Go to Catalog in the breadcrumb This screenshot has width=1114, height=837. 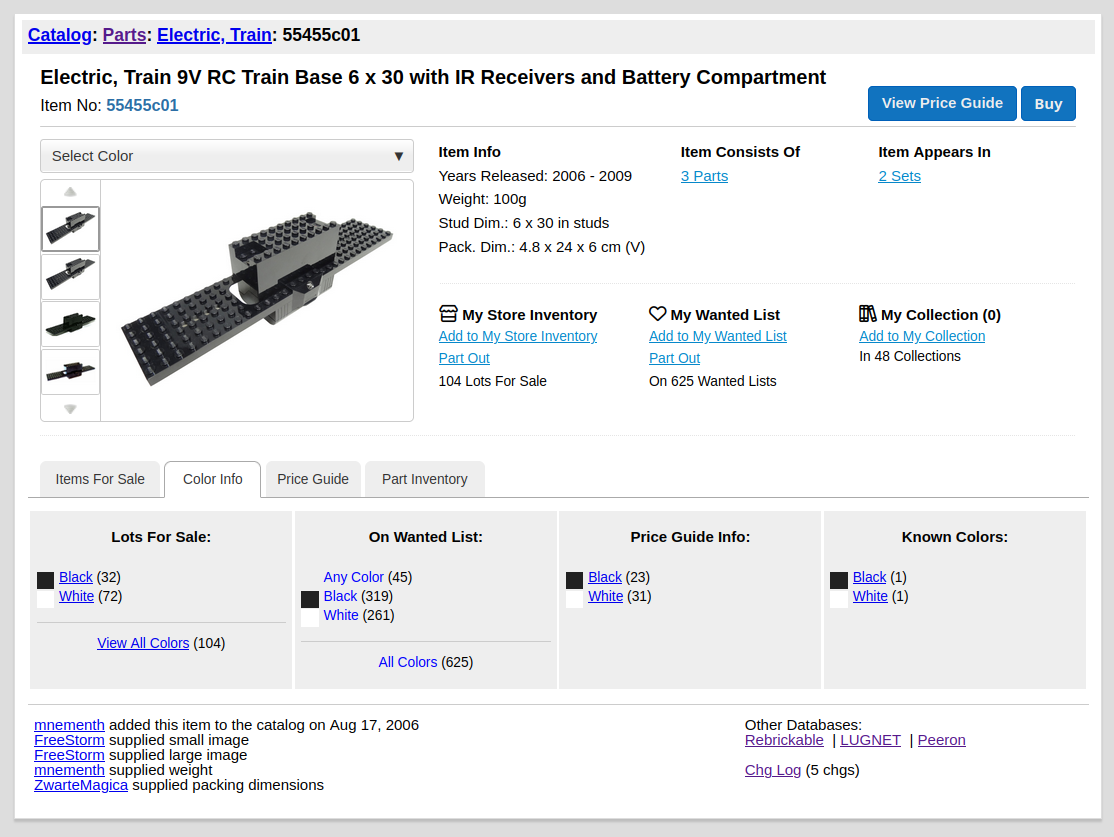(x=60, y=35)
